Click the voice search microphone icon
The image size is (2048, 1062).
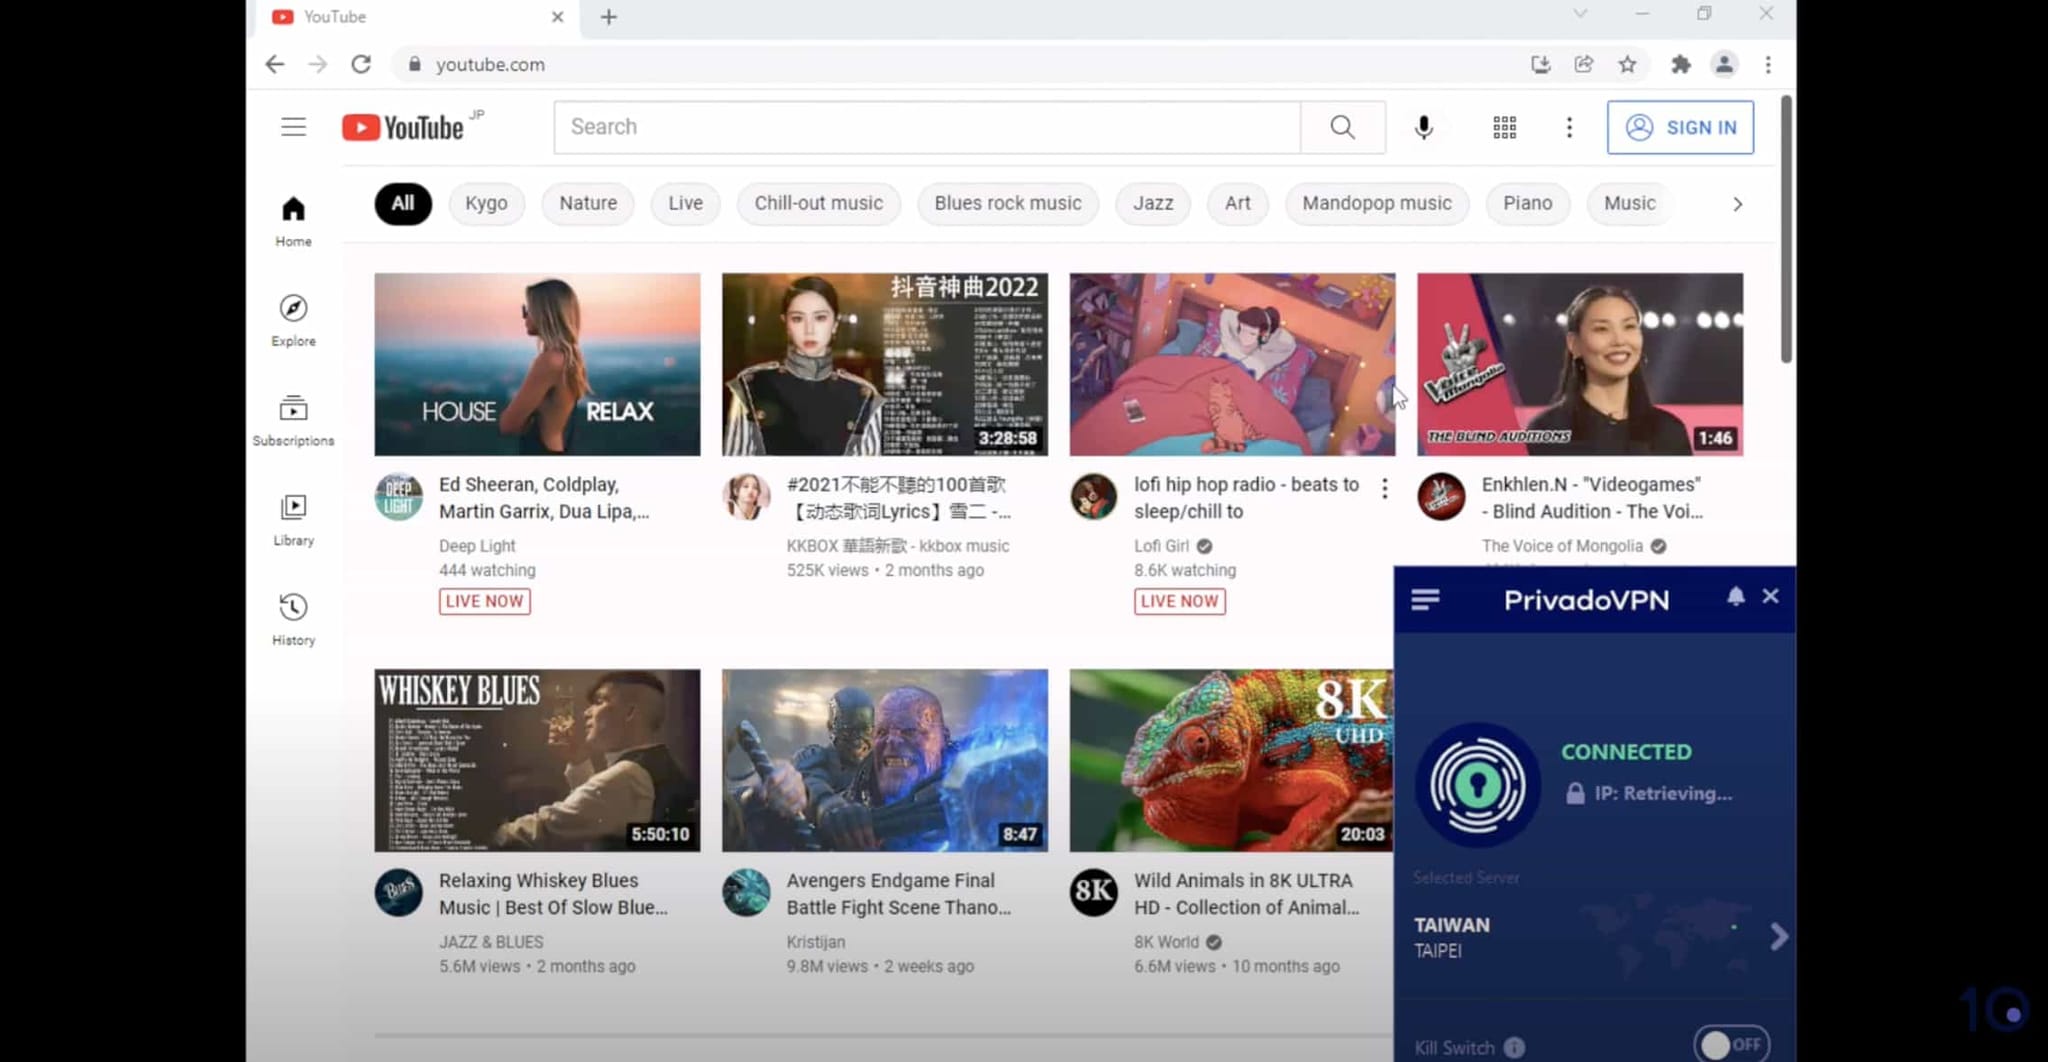click(1423, 127)
